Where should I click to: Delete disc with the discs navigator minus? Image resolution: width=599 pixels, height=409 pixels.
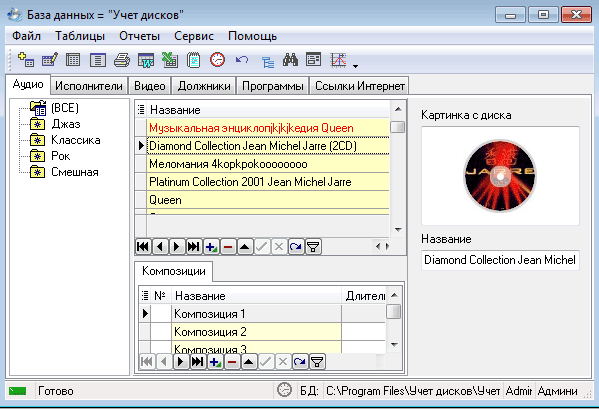[228, 247]
